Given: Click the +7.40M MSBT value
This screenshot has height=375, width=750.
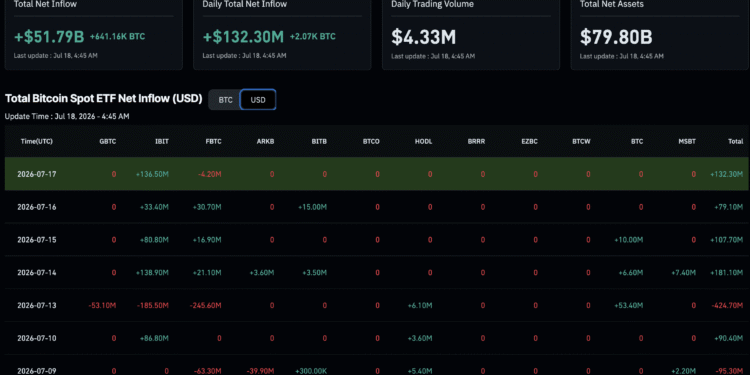Looking at the screenshot, I should [x=683, y=273].
